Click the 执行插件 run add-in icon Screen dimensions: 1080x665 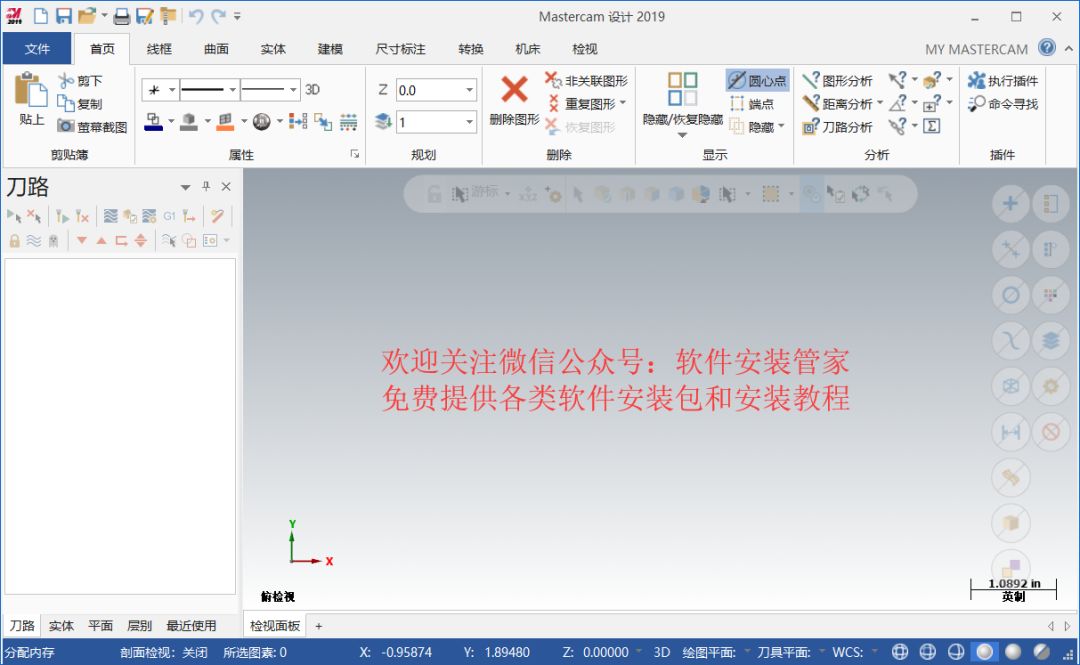point(977,81)
